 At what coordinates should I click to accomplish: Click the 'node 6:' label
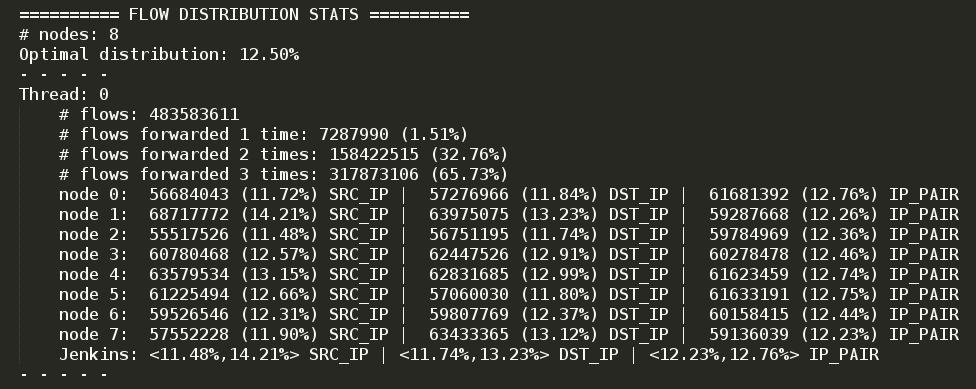(x=93, y=314)
